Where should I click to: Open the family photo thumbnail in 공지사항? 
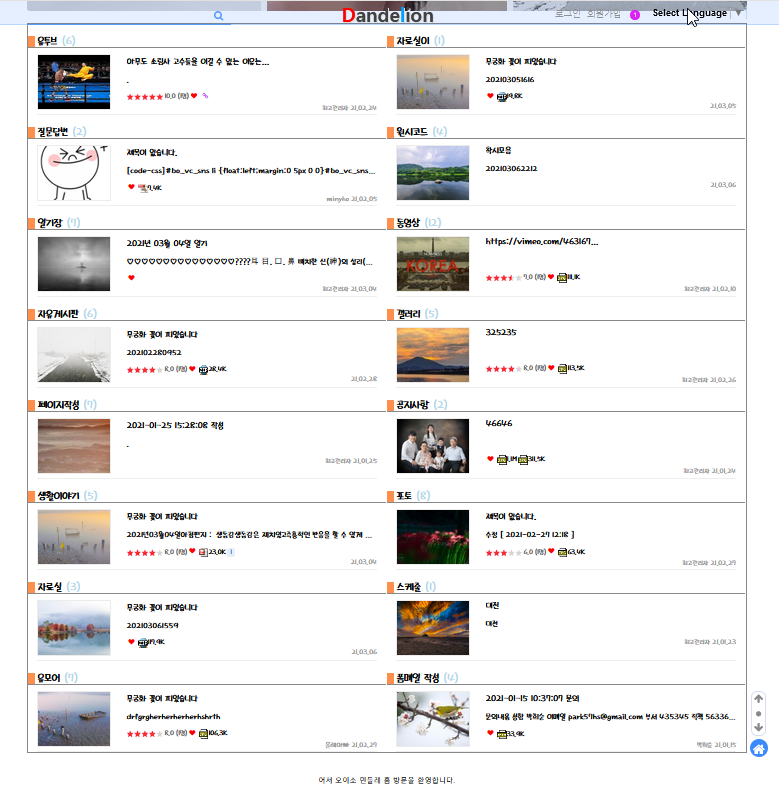pyautogui.click(x=433, y=445)
